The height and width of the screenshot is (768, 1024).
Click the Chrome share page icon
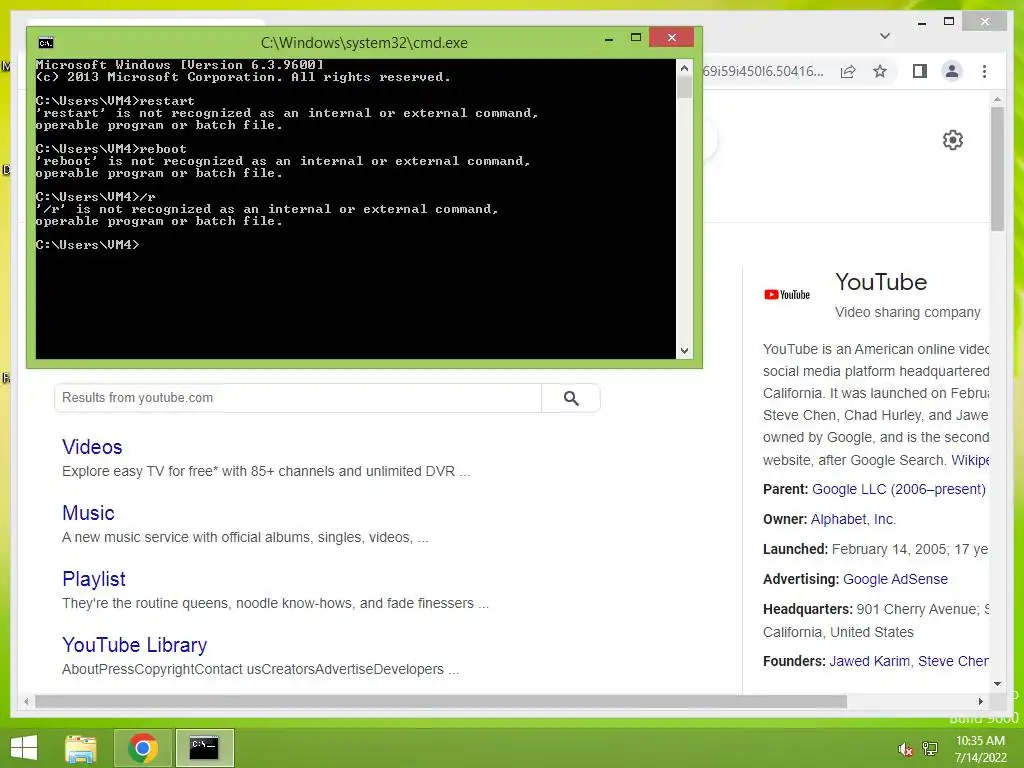coord(848,71)
